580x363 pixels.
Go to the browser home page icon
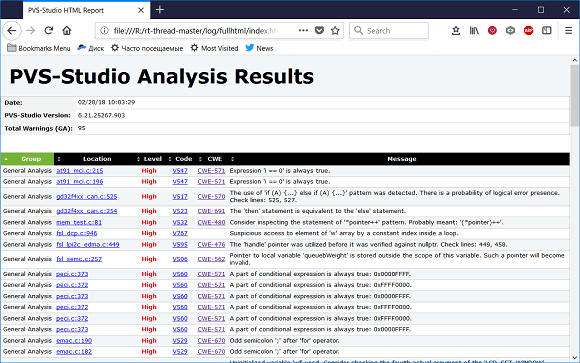[67, 30]
